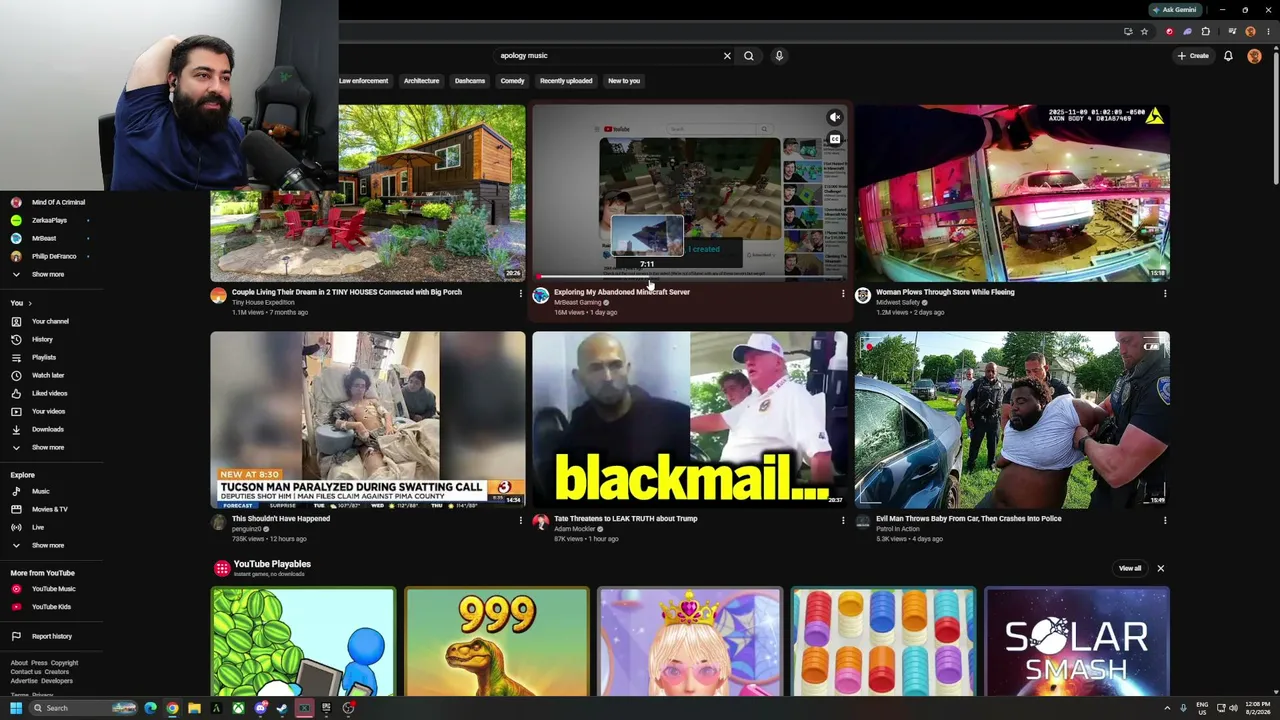Image resolution: width=1280 pixels, height=720 pixels.
Task: Click the Windows taskbar Search box
Action: 82,708
